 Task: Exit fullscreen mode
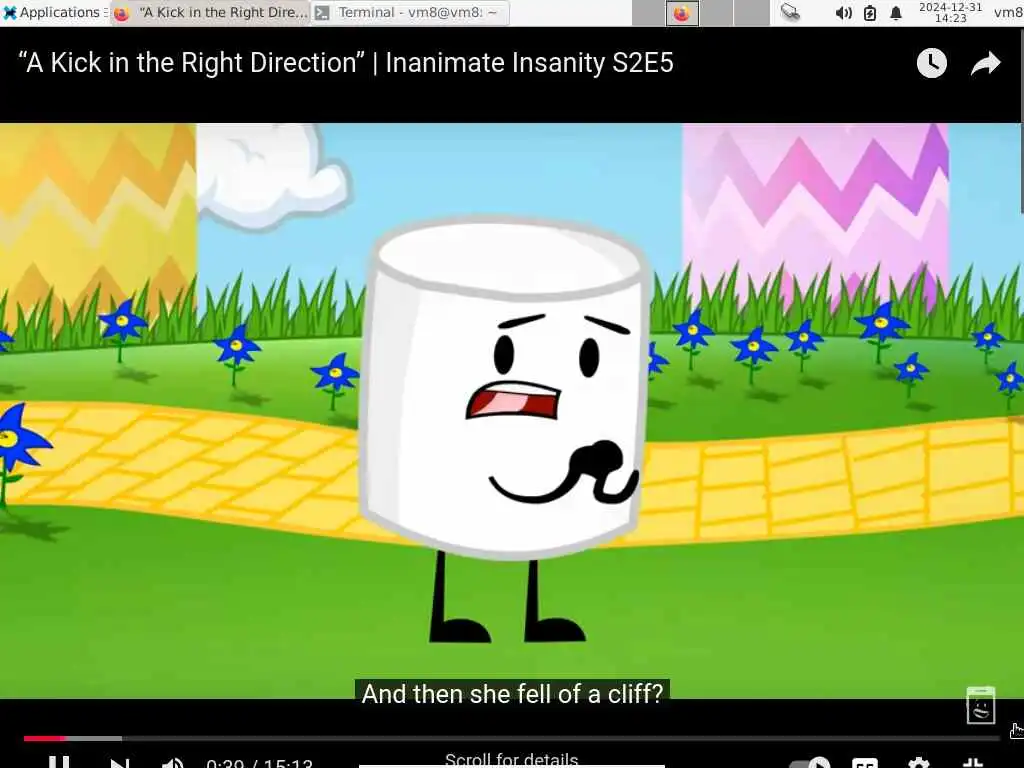[972, 763]
